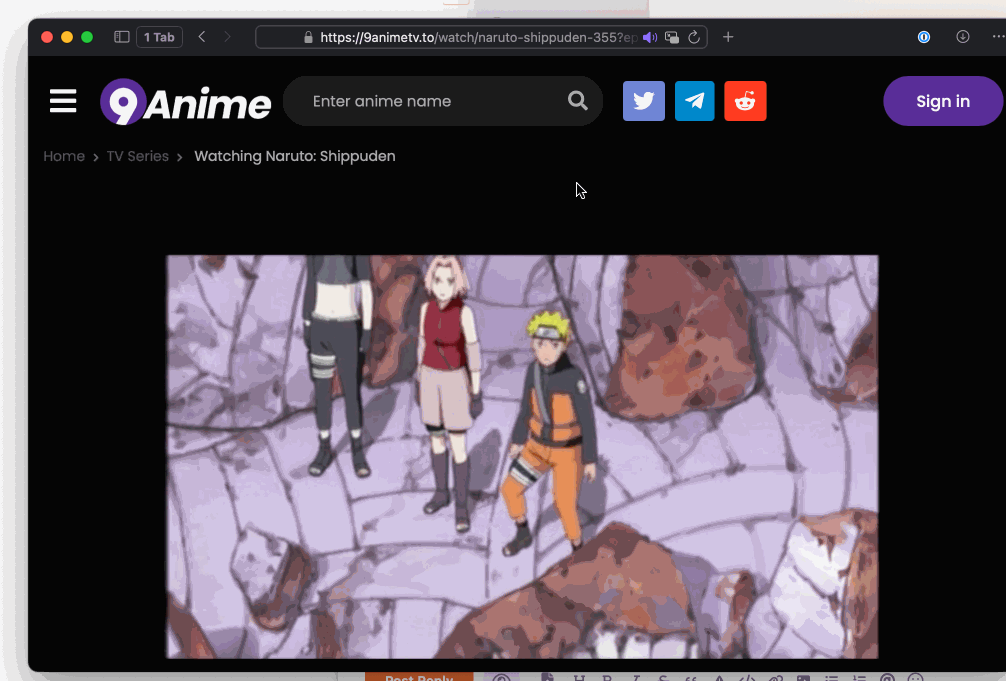Image resolution: width=1006 pixels, height=681 pixels.
Task: Click the magnifier search icon
Action: click(577, 101)
